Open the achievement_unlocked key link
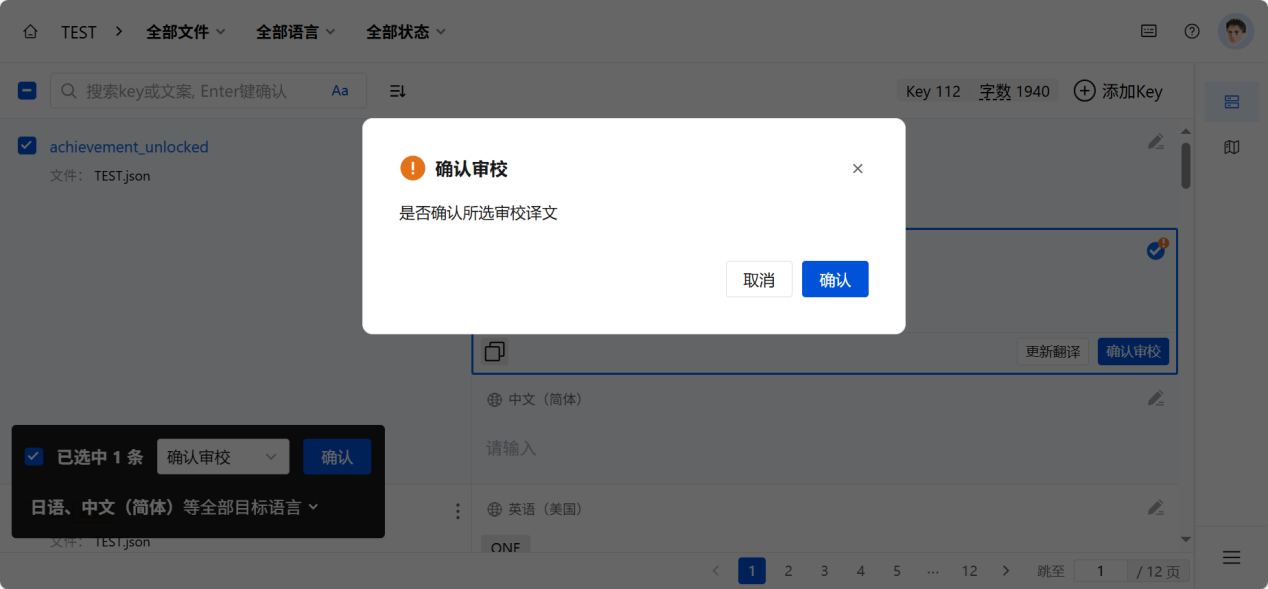Viewport: 1268px width, 589px height. pos(129,147)
